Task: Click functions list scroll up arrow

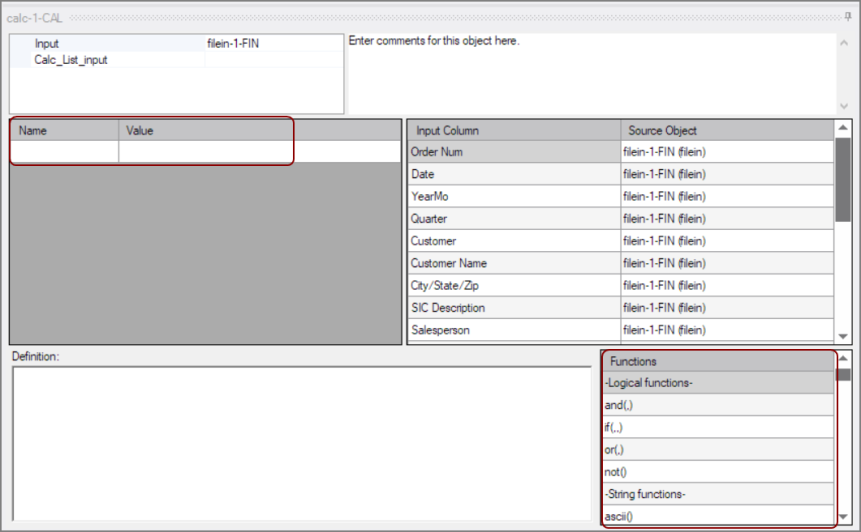Action: click(843, 359)
